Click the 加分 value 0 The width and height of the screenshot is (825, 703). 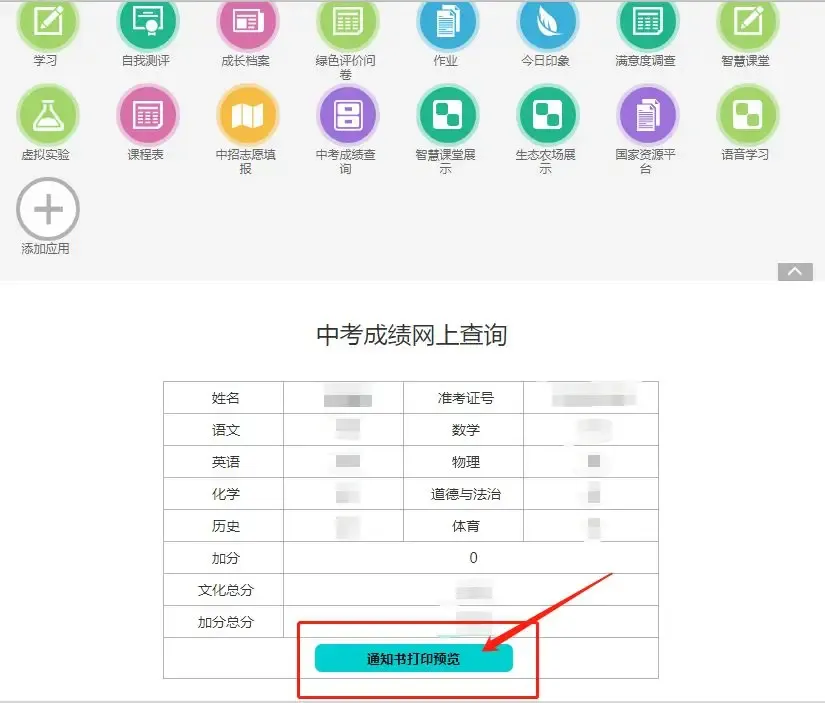pos(474,558)
